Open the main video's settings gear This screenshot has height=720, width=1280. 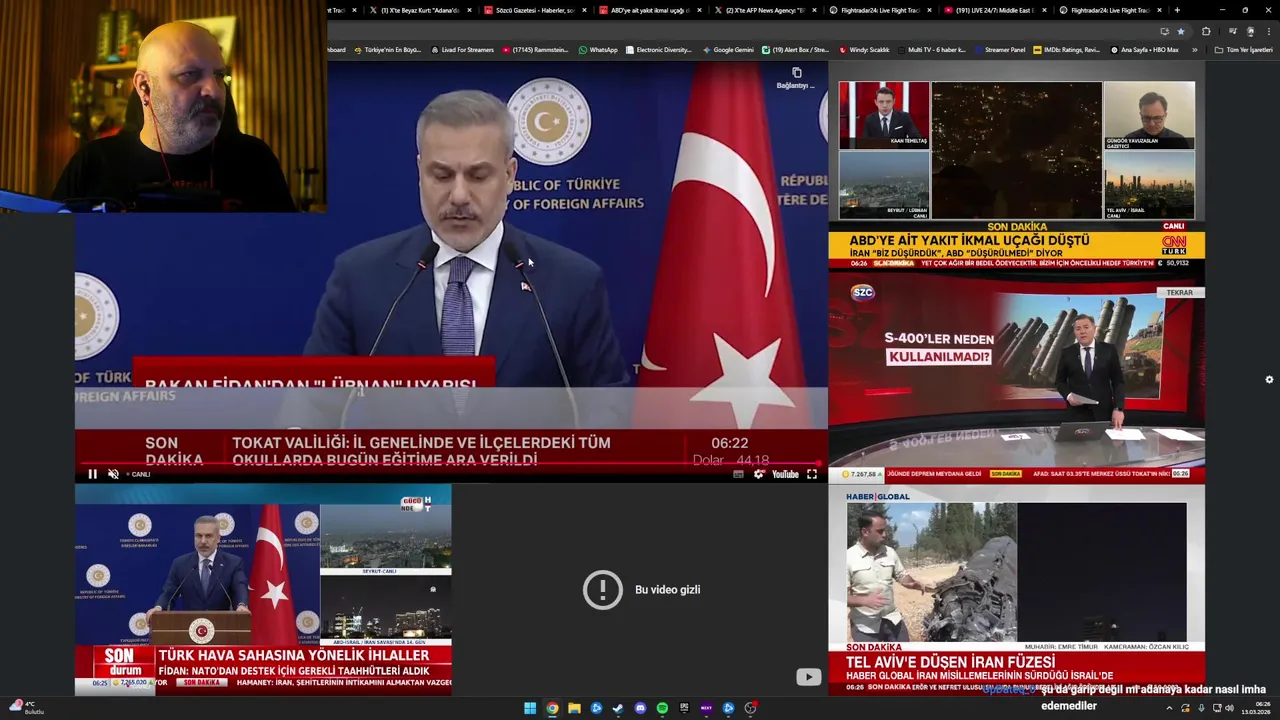[x=759, y=474]
